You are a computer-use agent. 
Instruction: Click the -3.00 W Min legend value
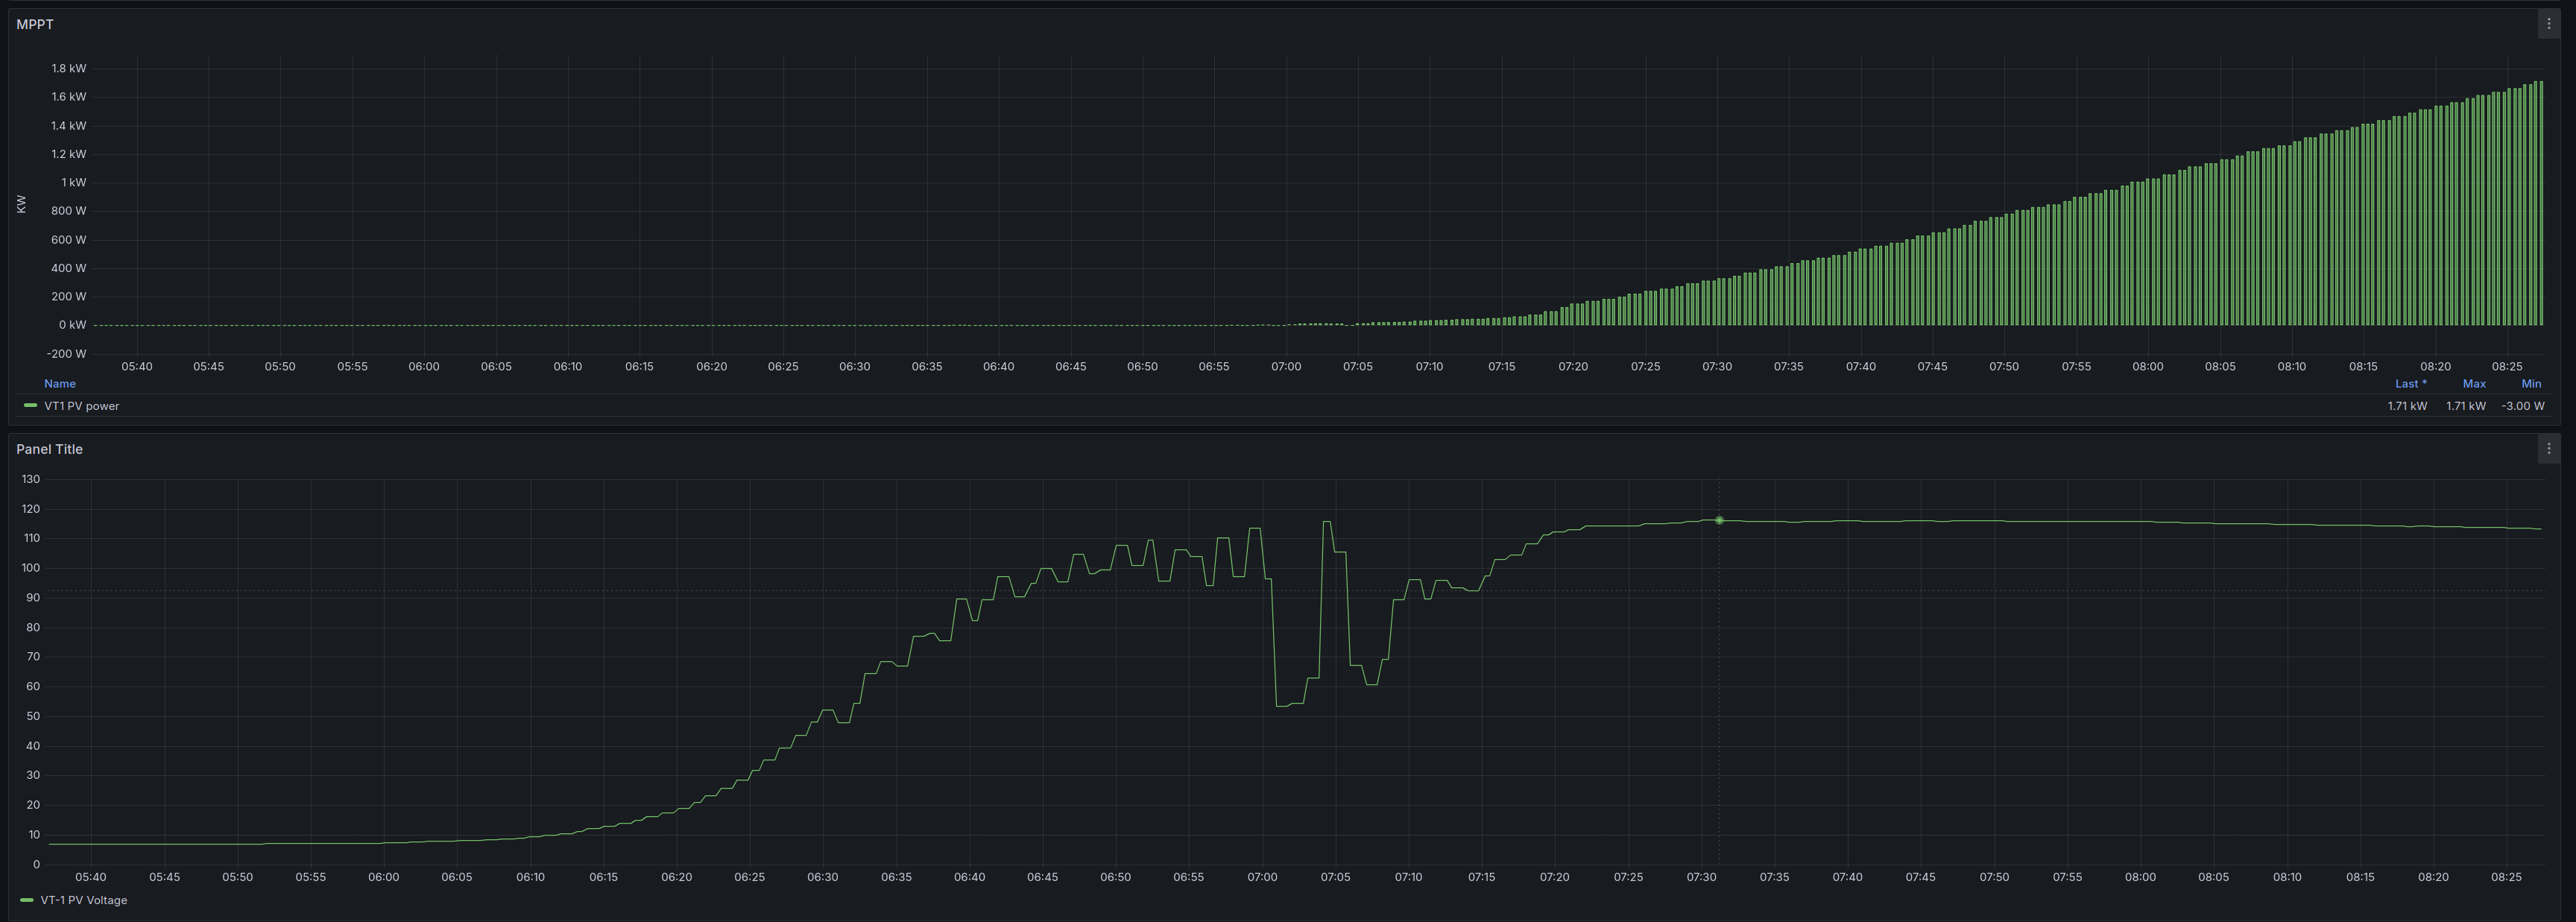tap(2522, 406)
